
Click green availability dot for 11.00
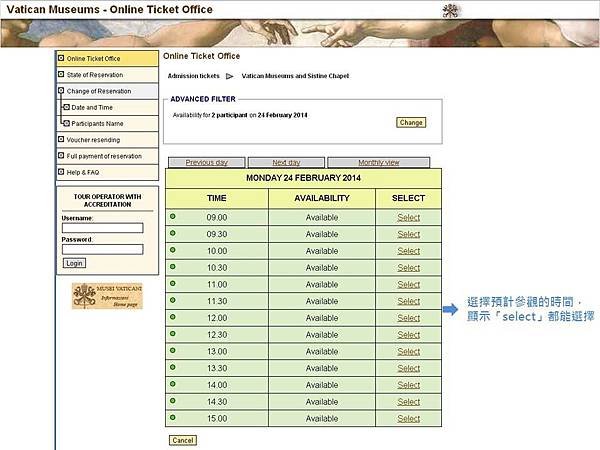(173, 284)
